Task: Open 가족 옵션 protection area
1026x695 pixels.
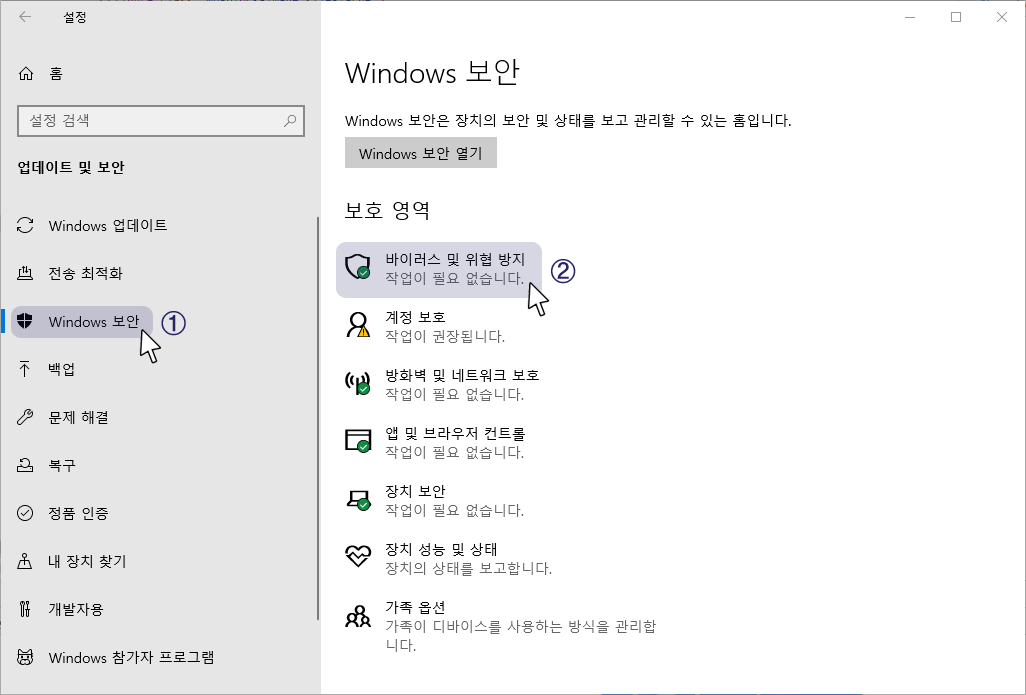Action: [416, 607]
